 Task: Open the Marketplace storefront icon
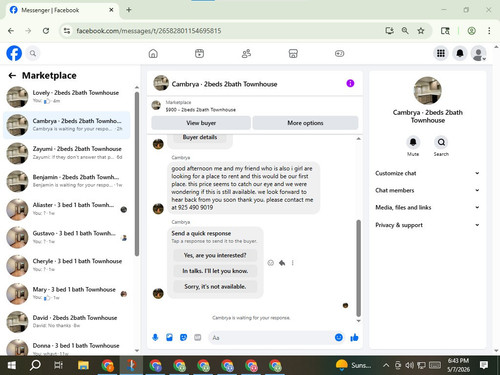pyautogui.click(x=293, y=53)
